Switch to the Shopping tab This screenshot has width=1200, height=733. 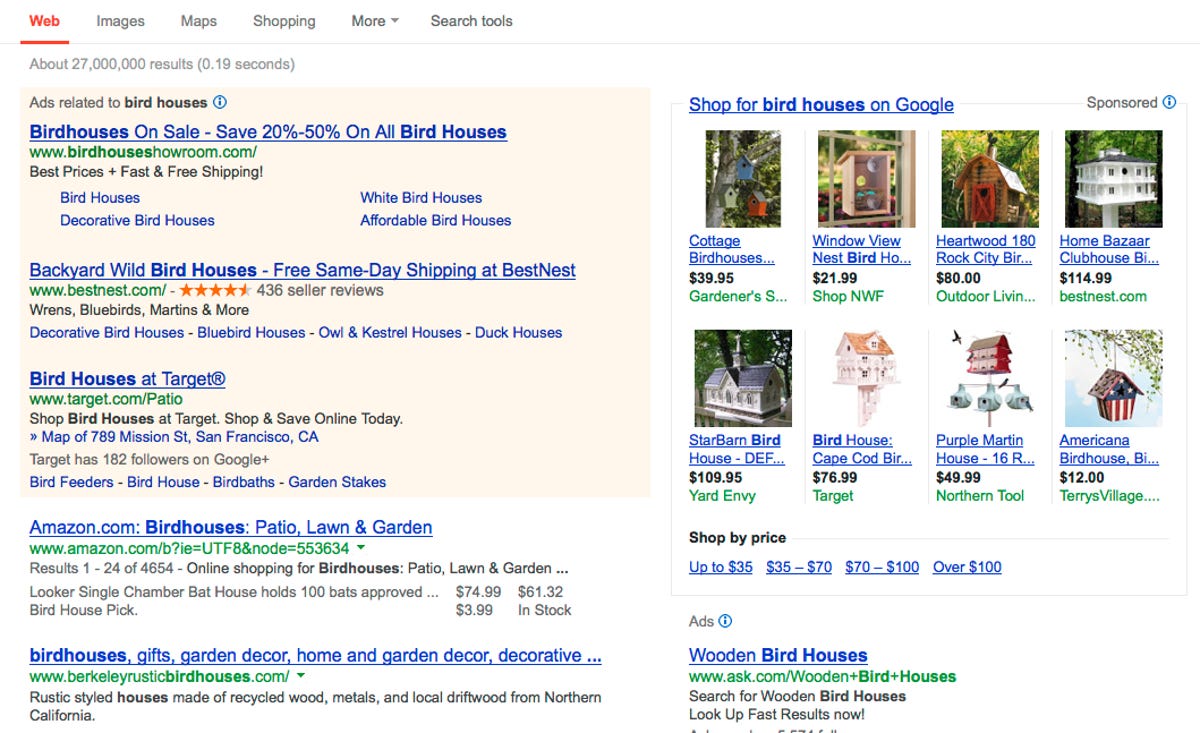283,20
